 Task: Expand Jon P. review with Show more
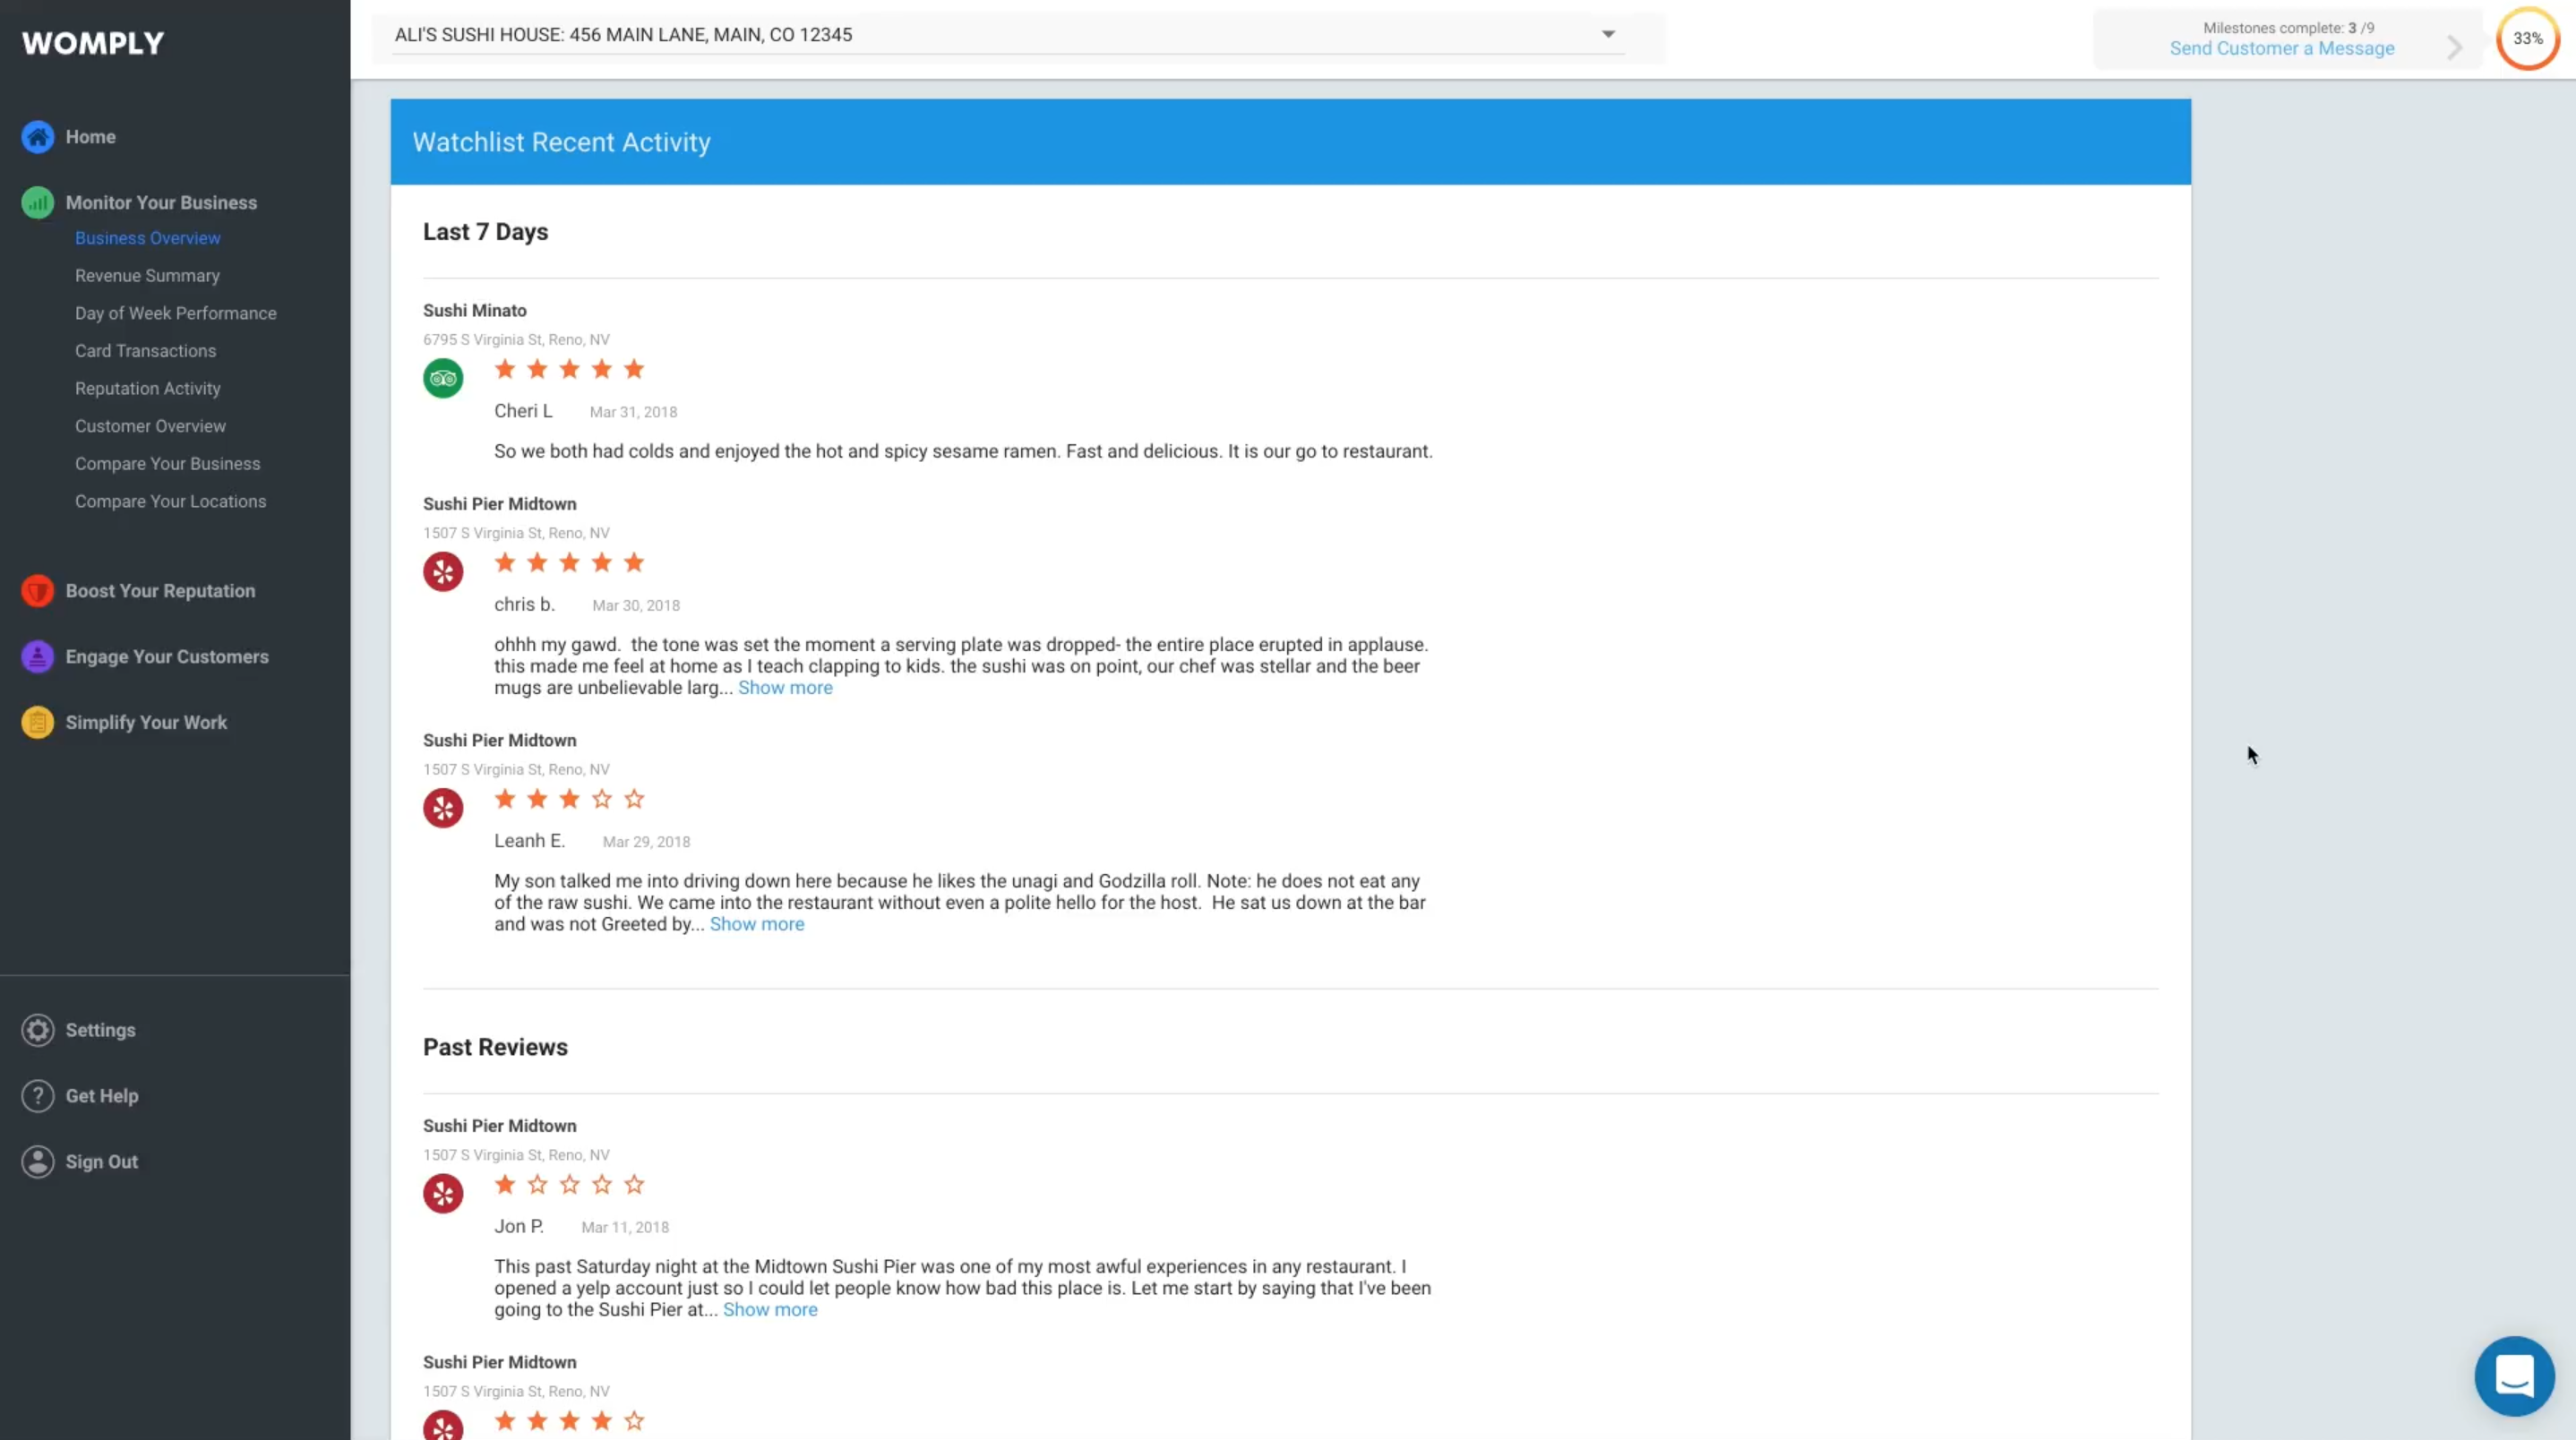tap(770, 1310)
